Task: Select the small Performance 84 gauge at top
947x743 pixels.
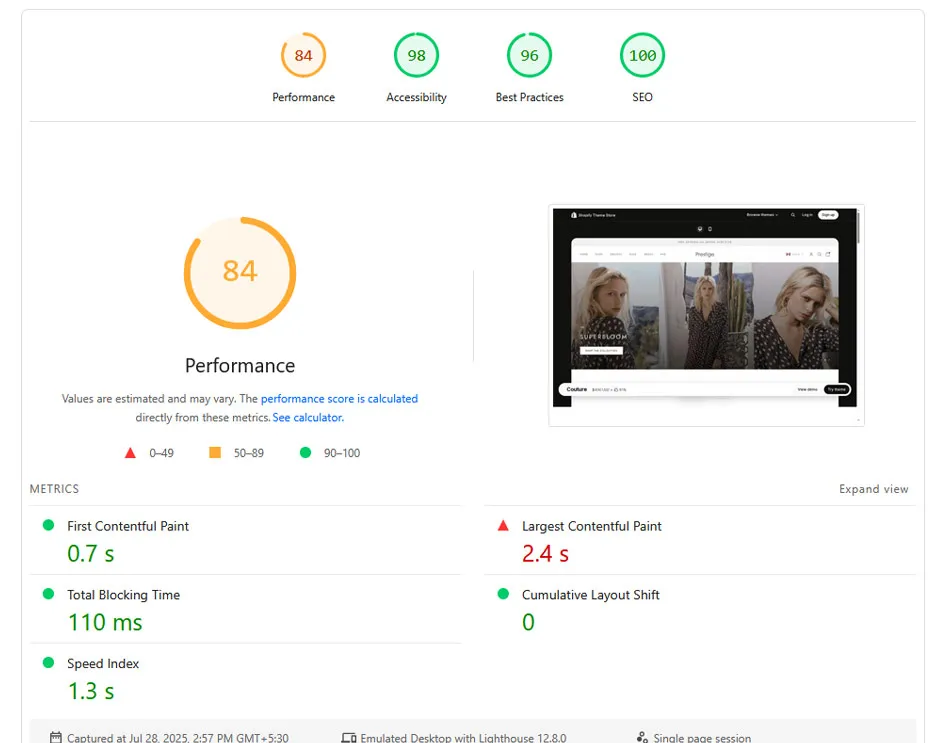Action: pos(303,56)
